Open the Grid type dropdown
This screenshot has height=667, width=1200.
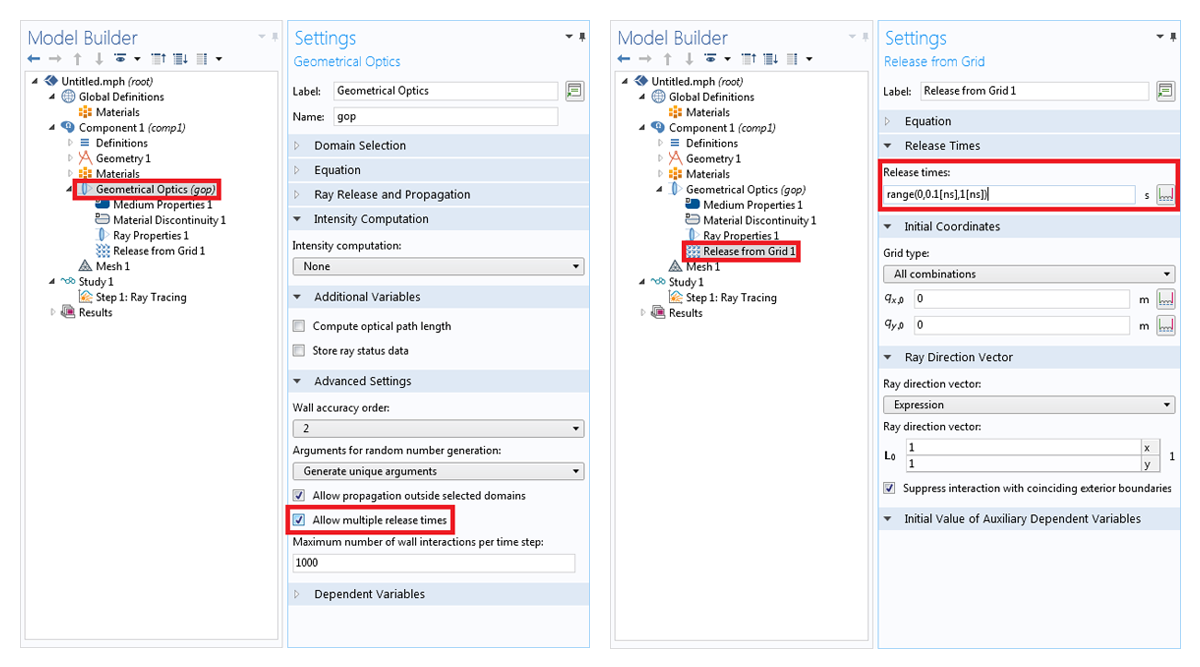(1028, 274)
